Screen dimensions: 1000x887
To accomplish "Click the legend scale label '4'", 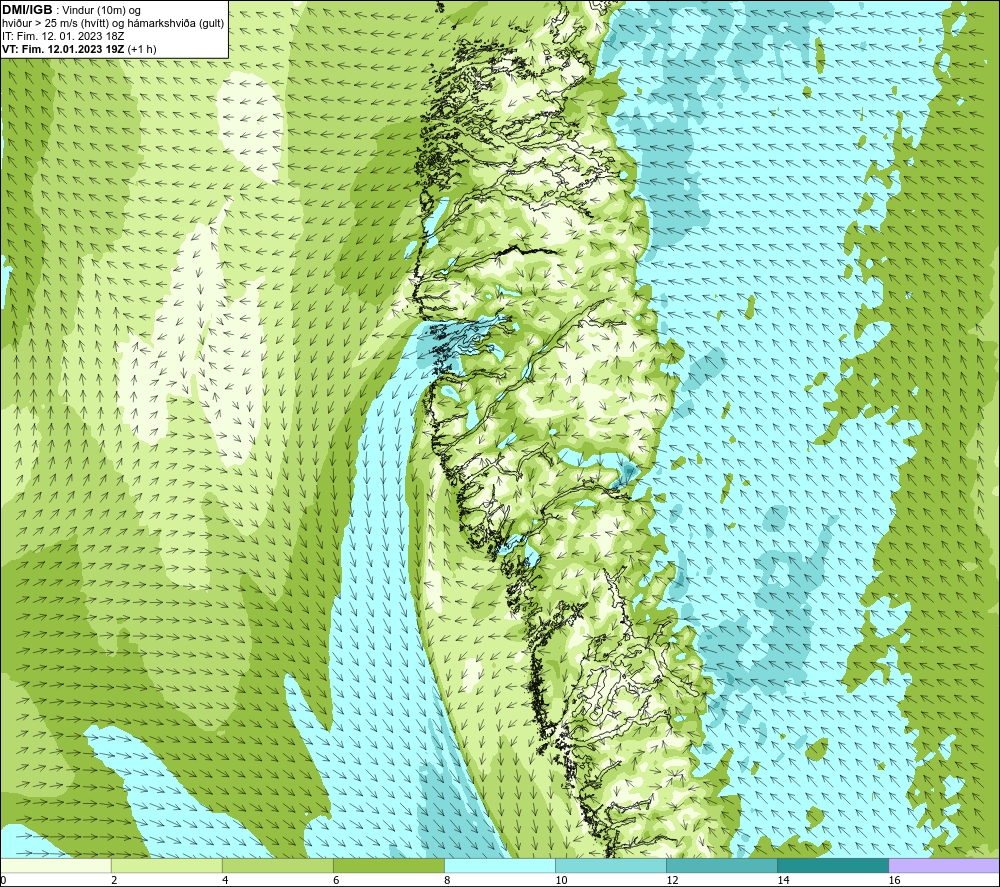I will (224, 881).
